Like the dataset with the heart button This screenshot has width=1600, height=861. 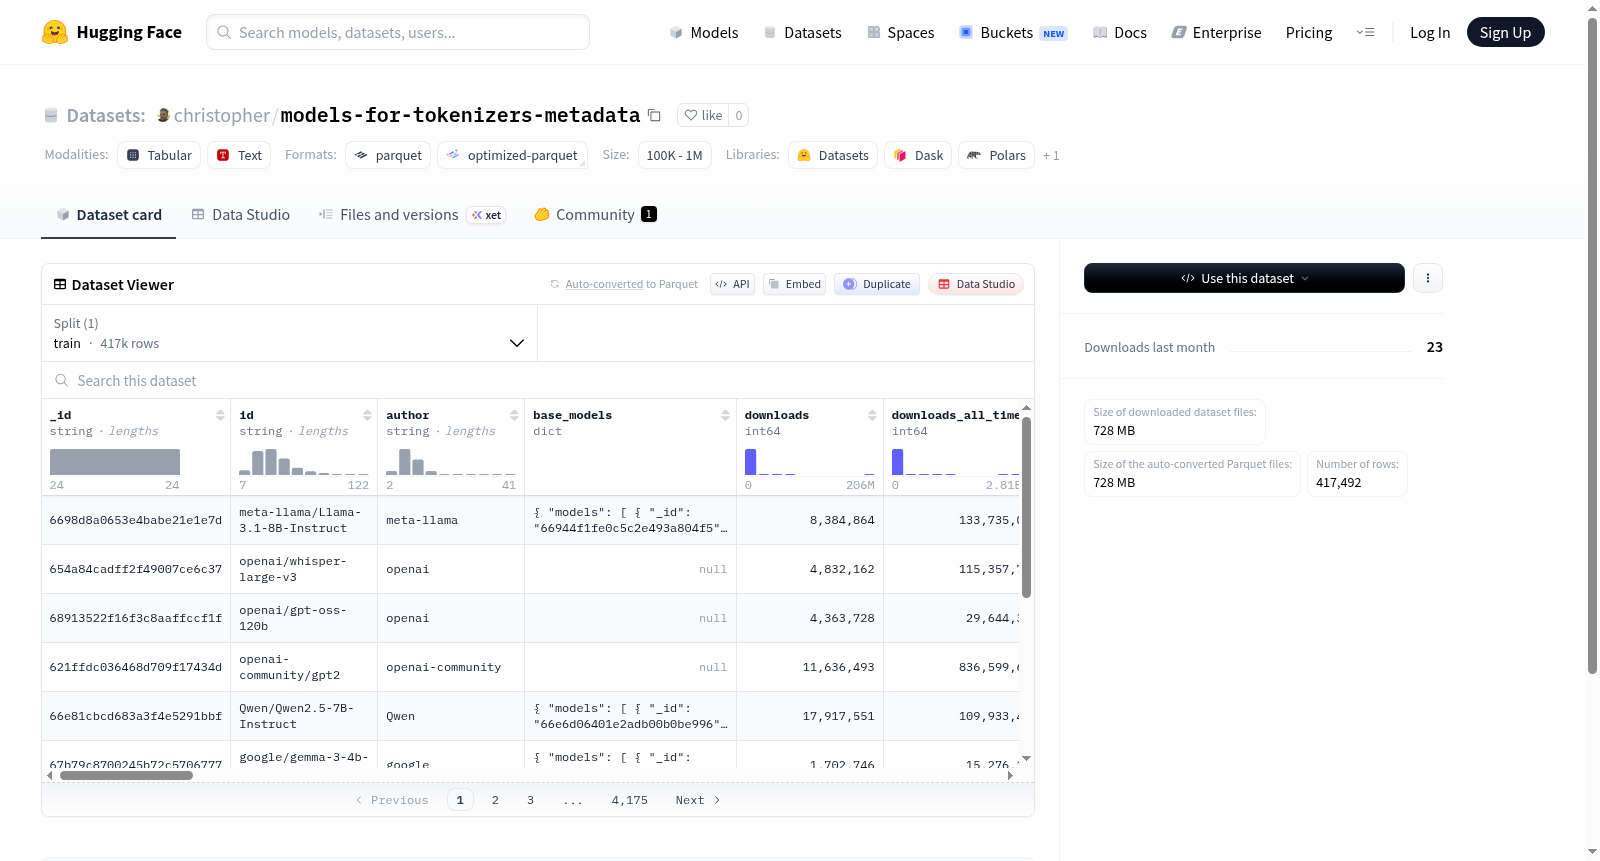click(x=703, y=115)
